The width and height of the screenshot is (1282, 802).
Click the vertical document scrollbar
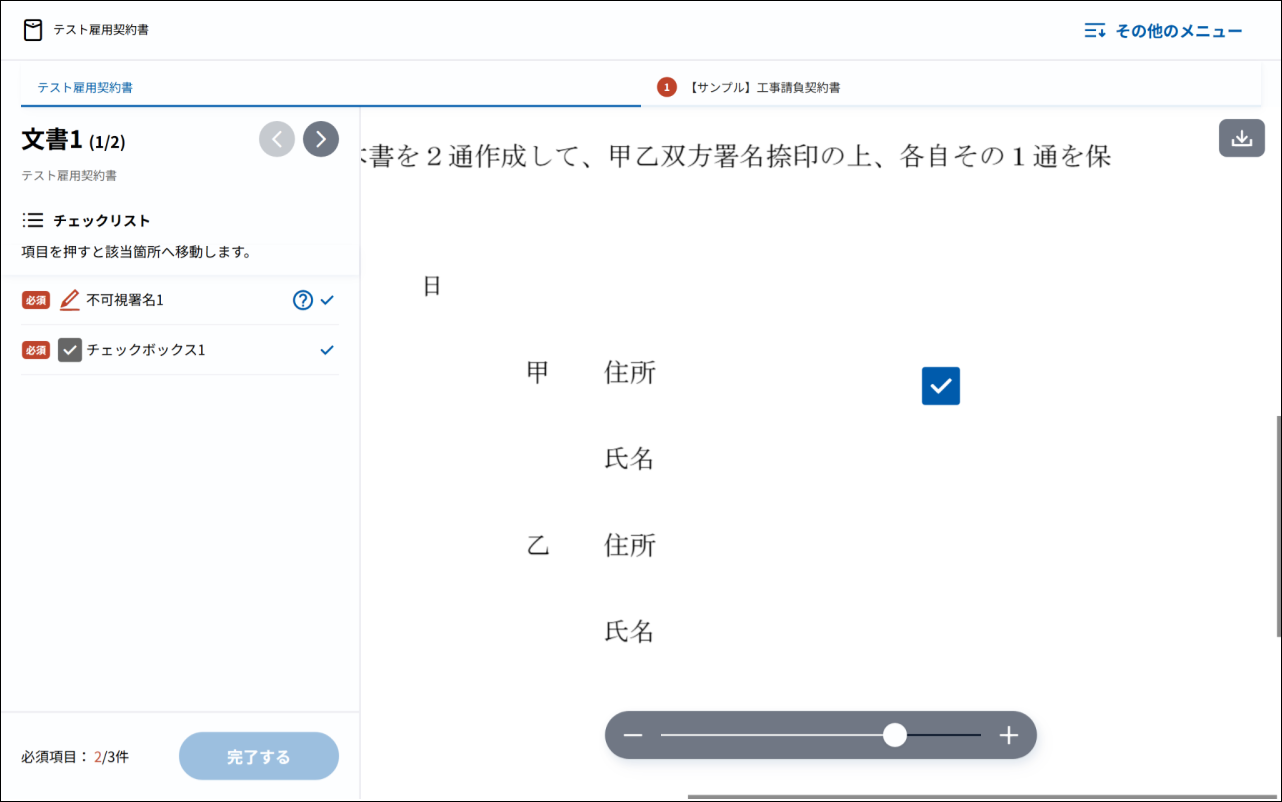(x=1278, y=525)
